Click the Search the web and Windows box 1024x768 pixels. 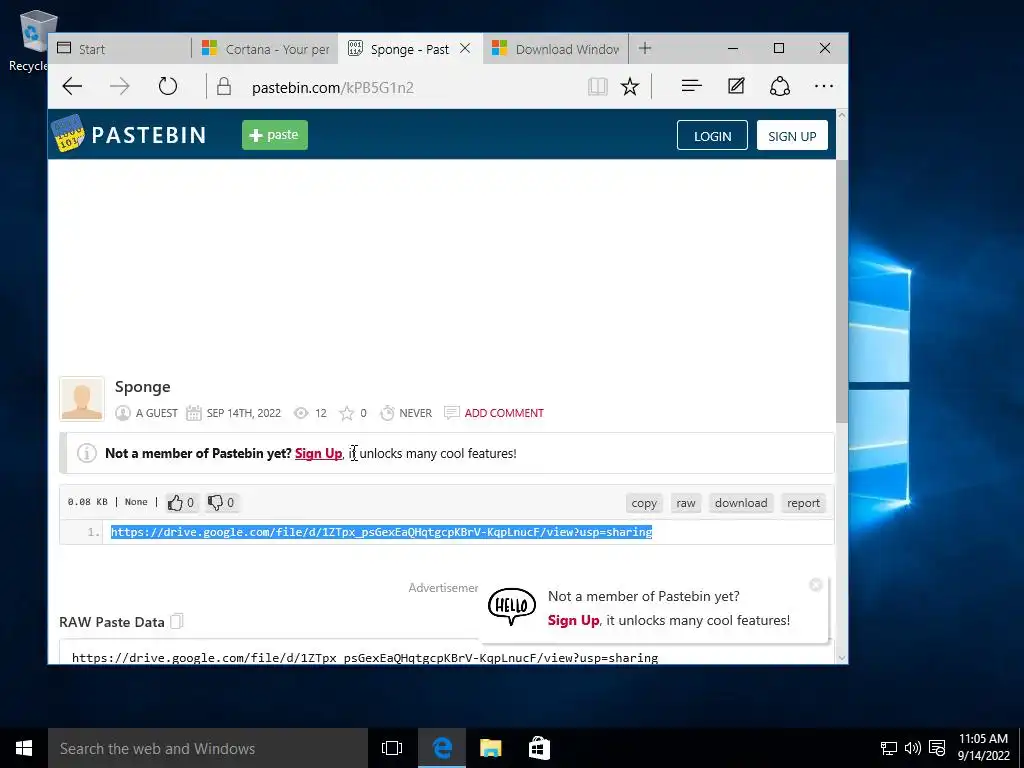pos(208,748)
